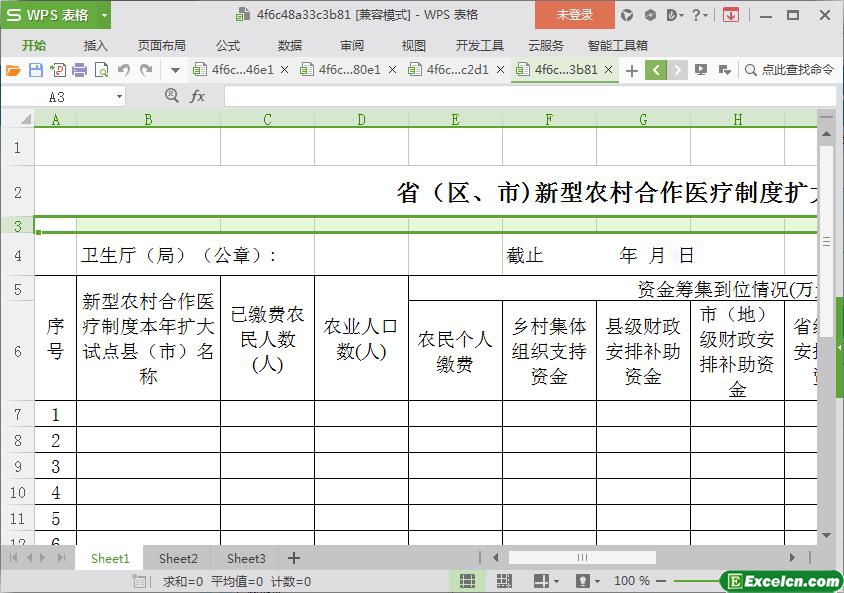The height and width of the screenshot is (593, 844).
Task: Close the 4f6c...46e1 document tab
Action: 285,70
